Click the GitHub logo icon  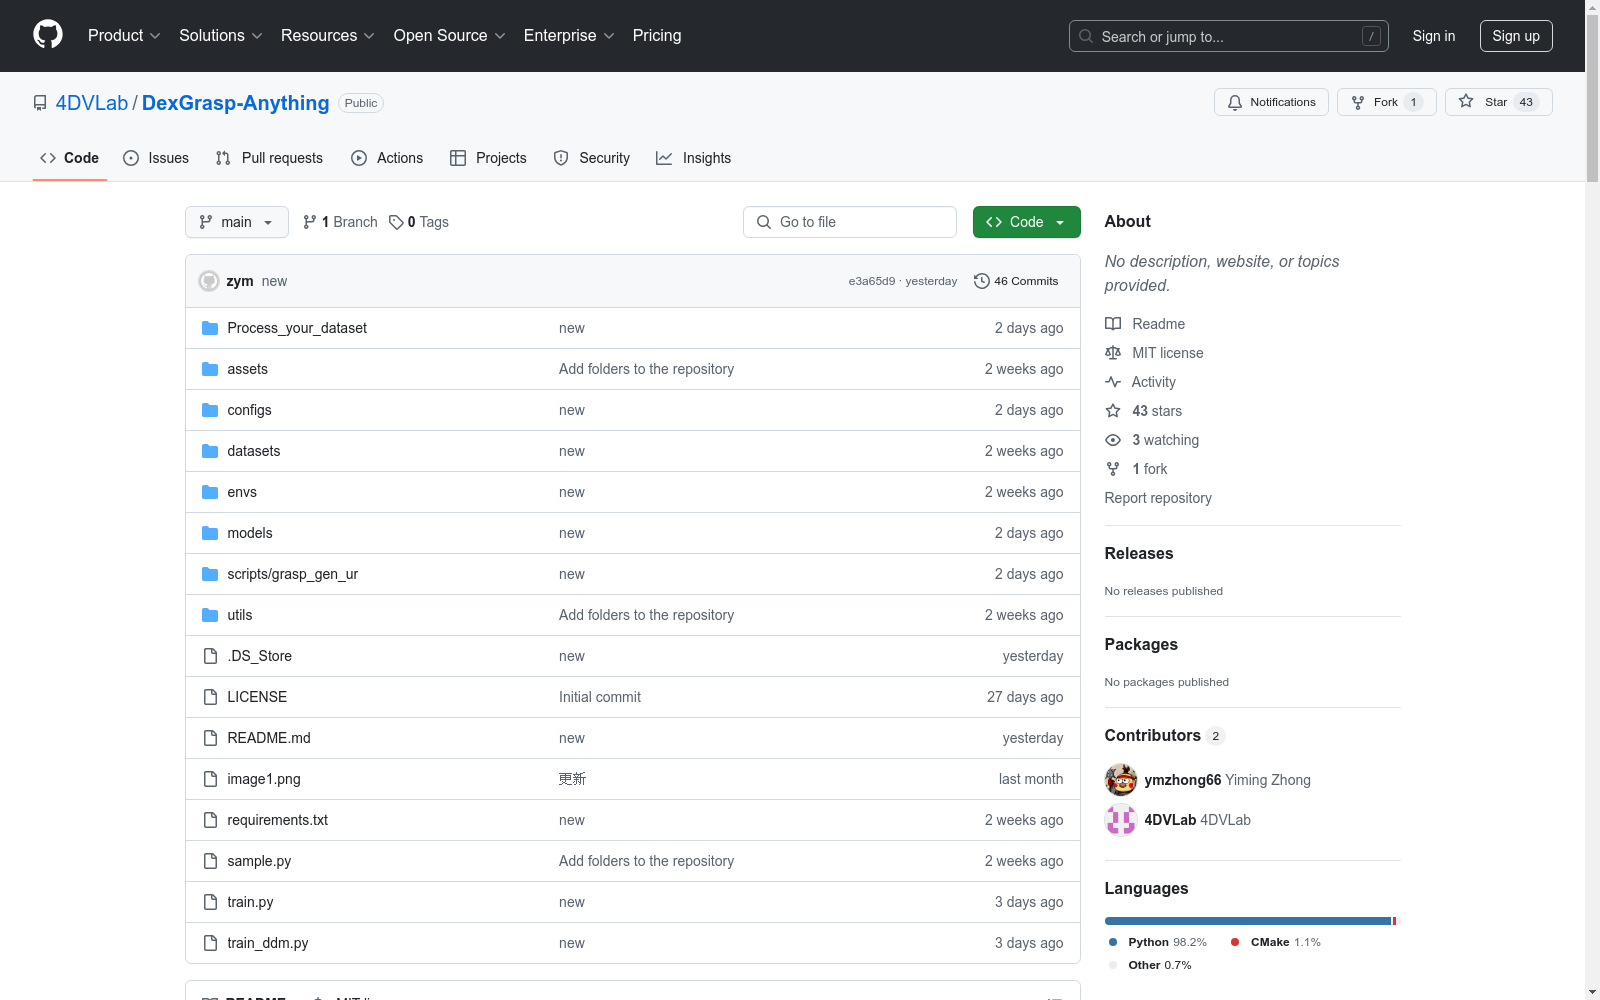click(48, 35)
